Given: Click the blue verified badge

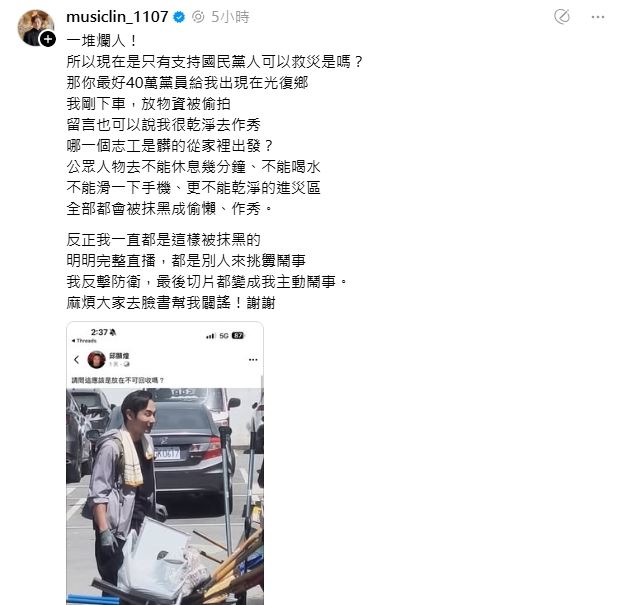Looking at the screenshot, I should tap(179, 17).
